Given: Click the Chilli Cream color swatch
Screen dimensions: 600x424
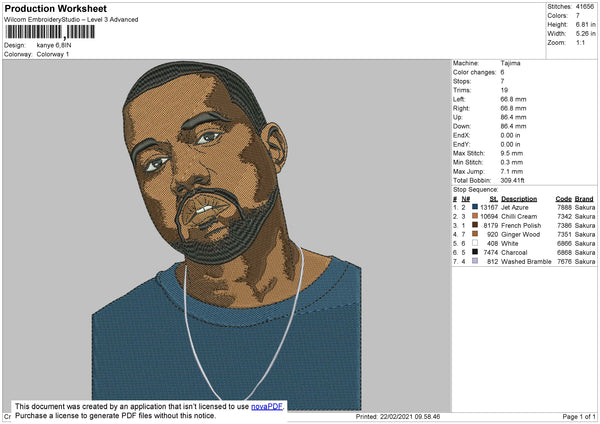Looking at the screenshot, I should pos(475,216).
